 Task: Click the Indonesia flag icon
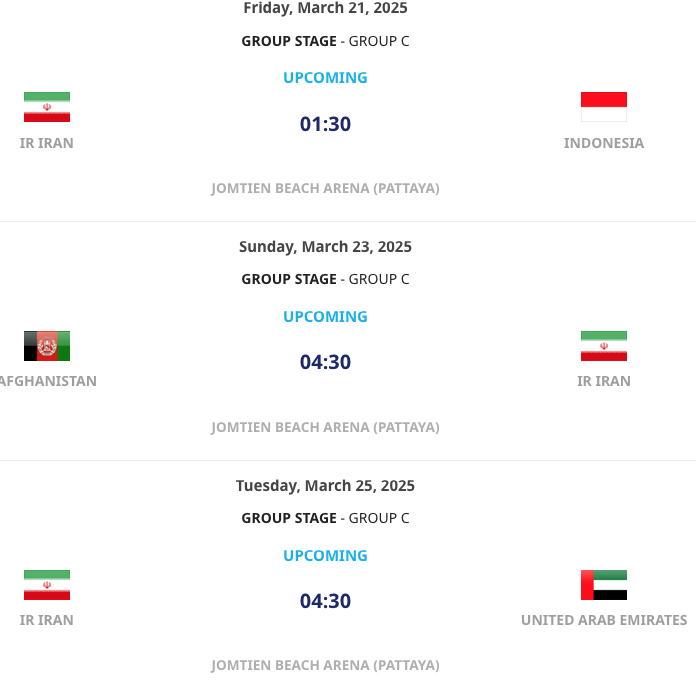603,107
